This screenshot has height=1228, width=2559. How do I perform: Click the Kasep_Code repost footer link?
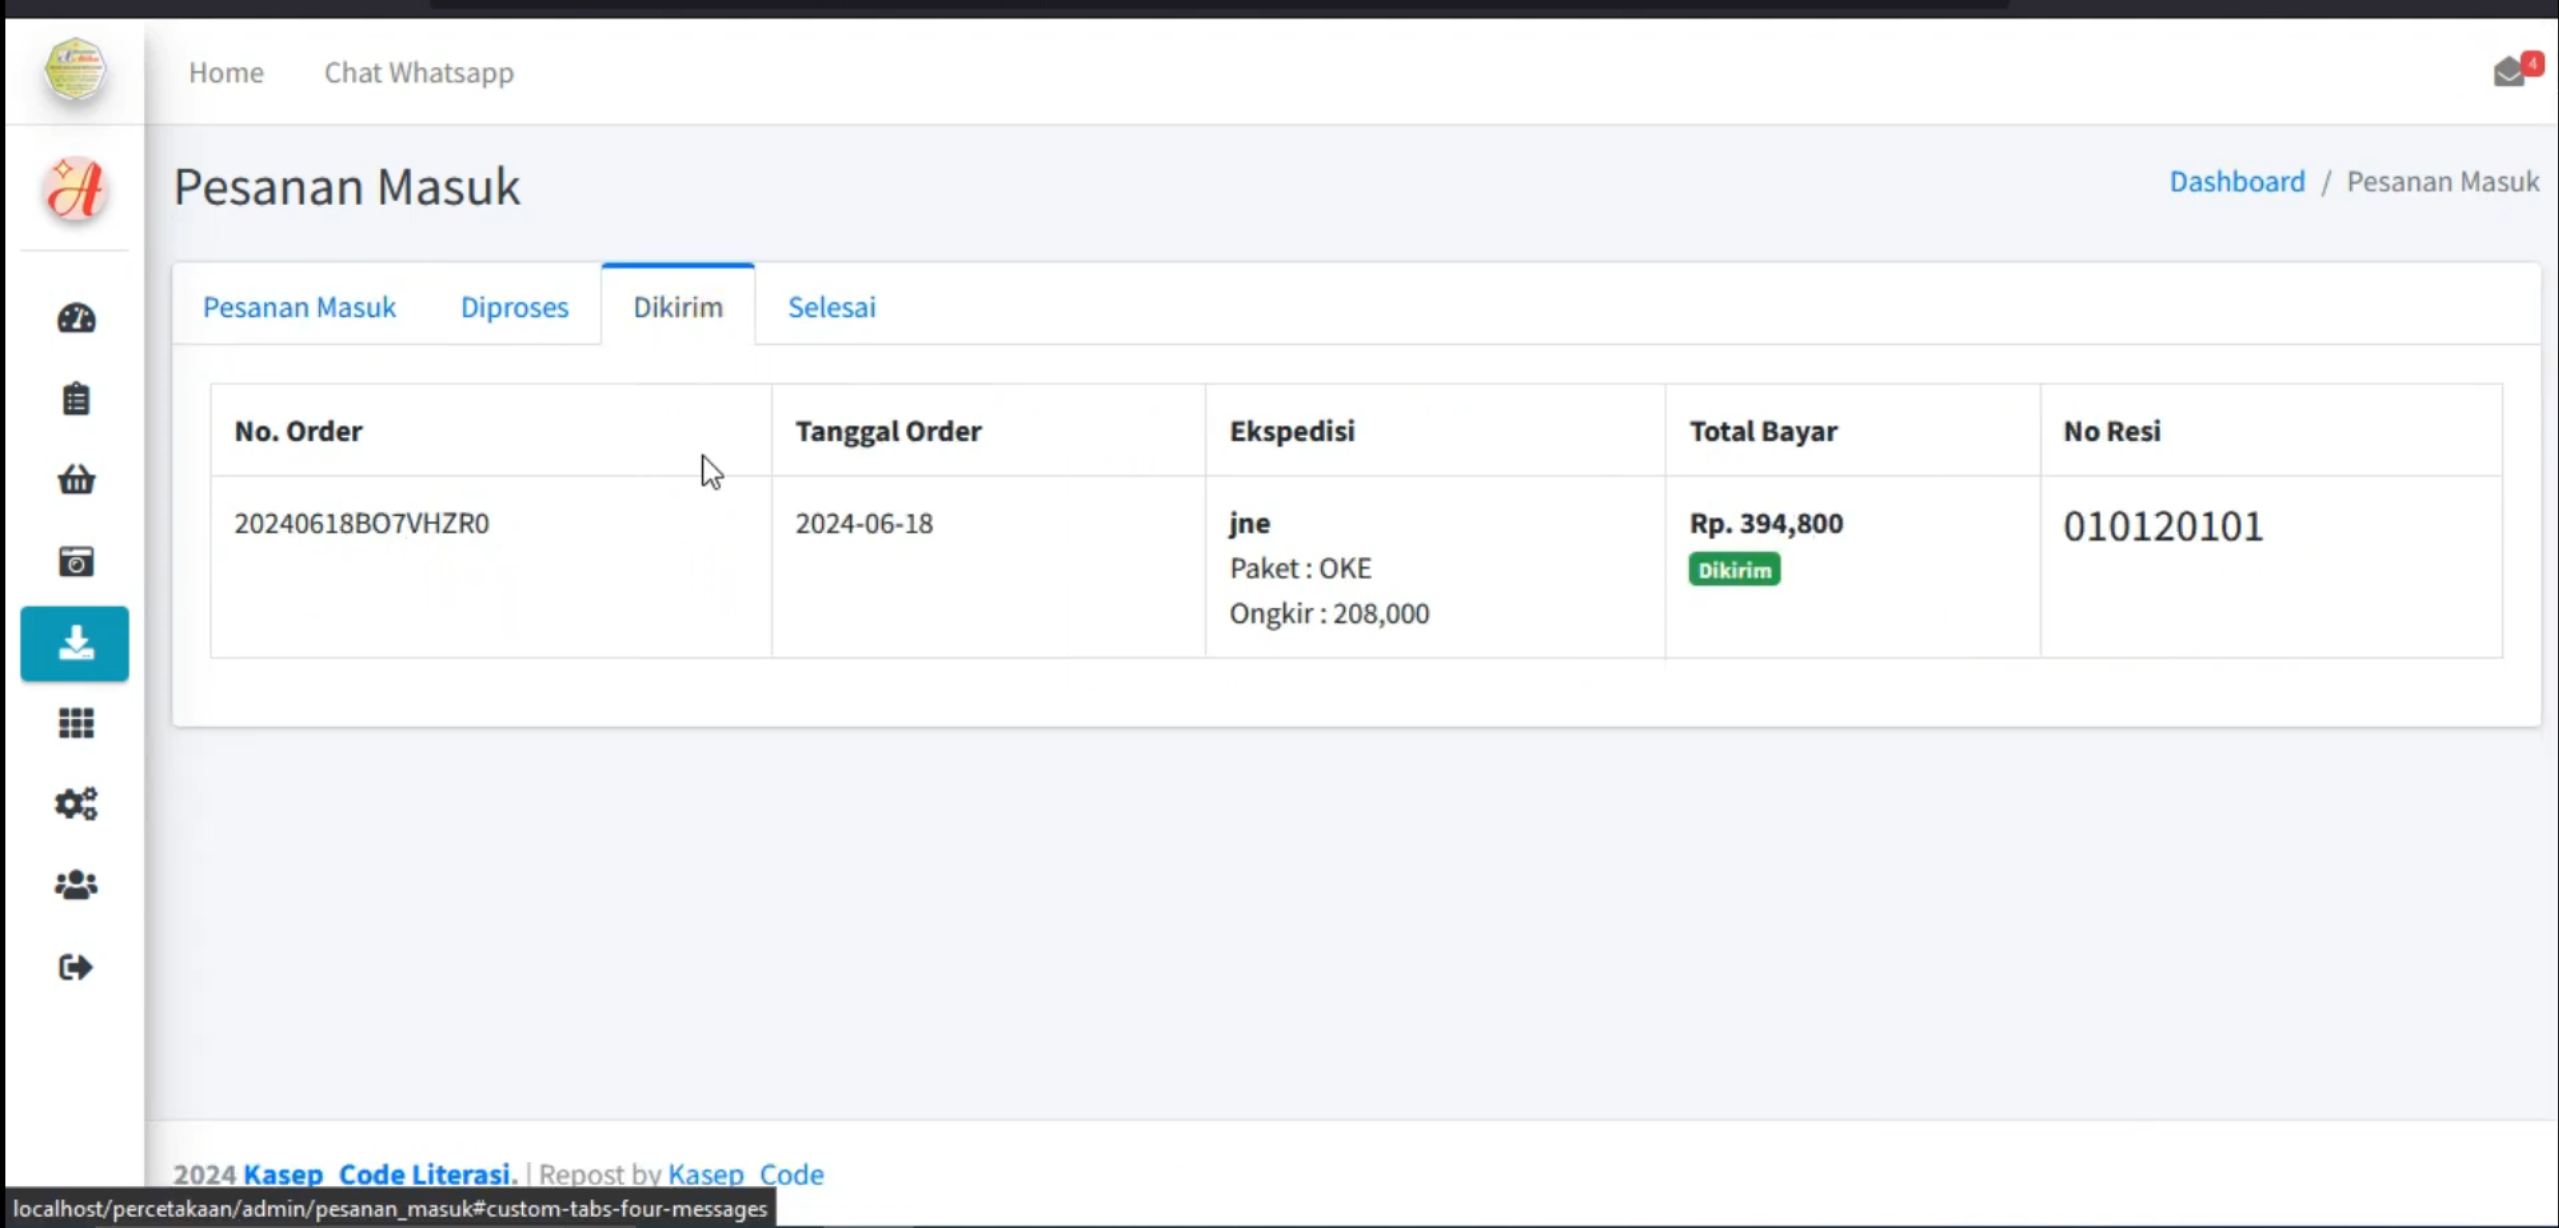click(746, 1173)
